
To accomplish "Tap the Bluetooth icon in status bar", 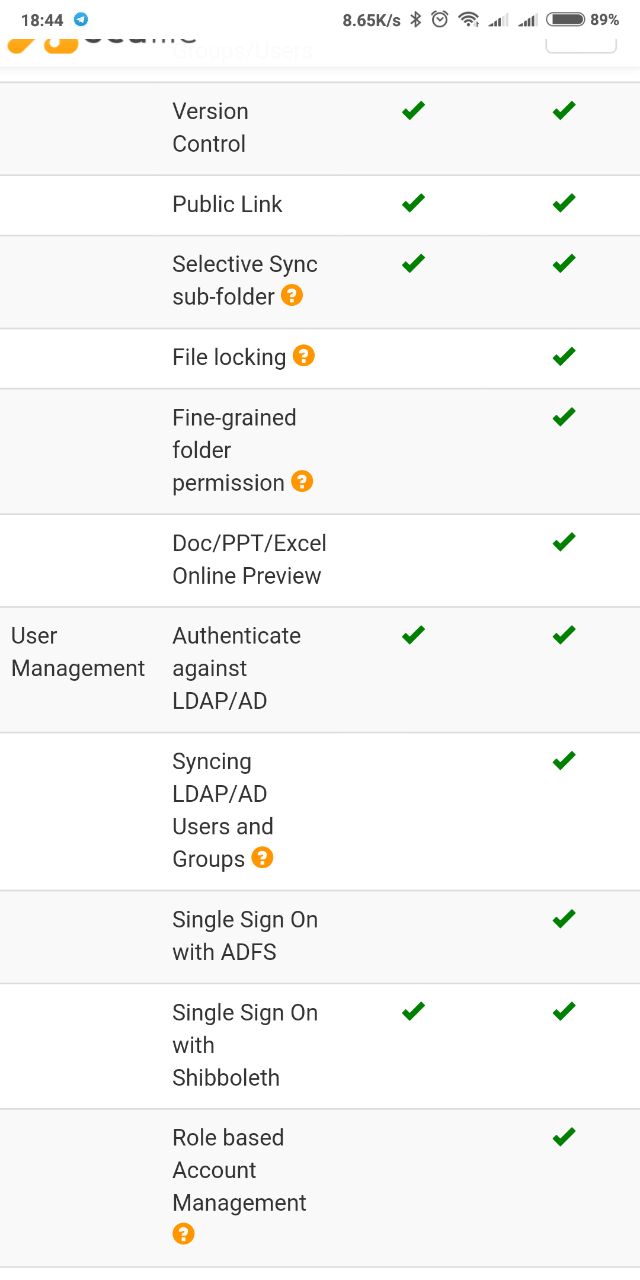I will click(416, 19).
